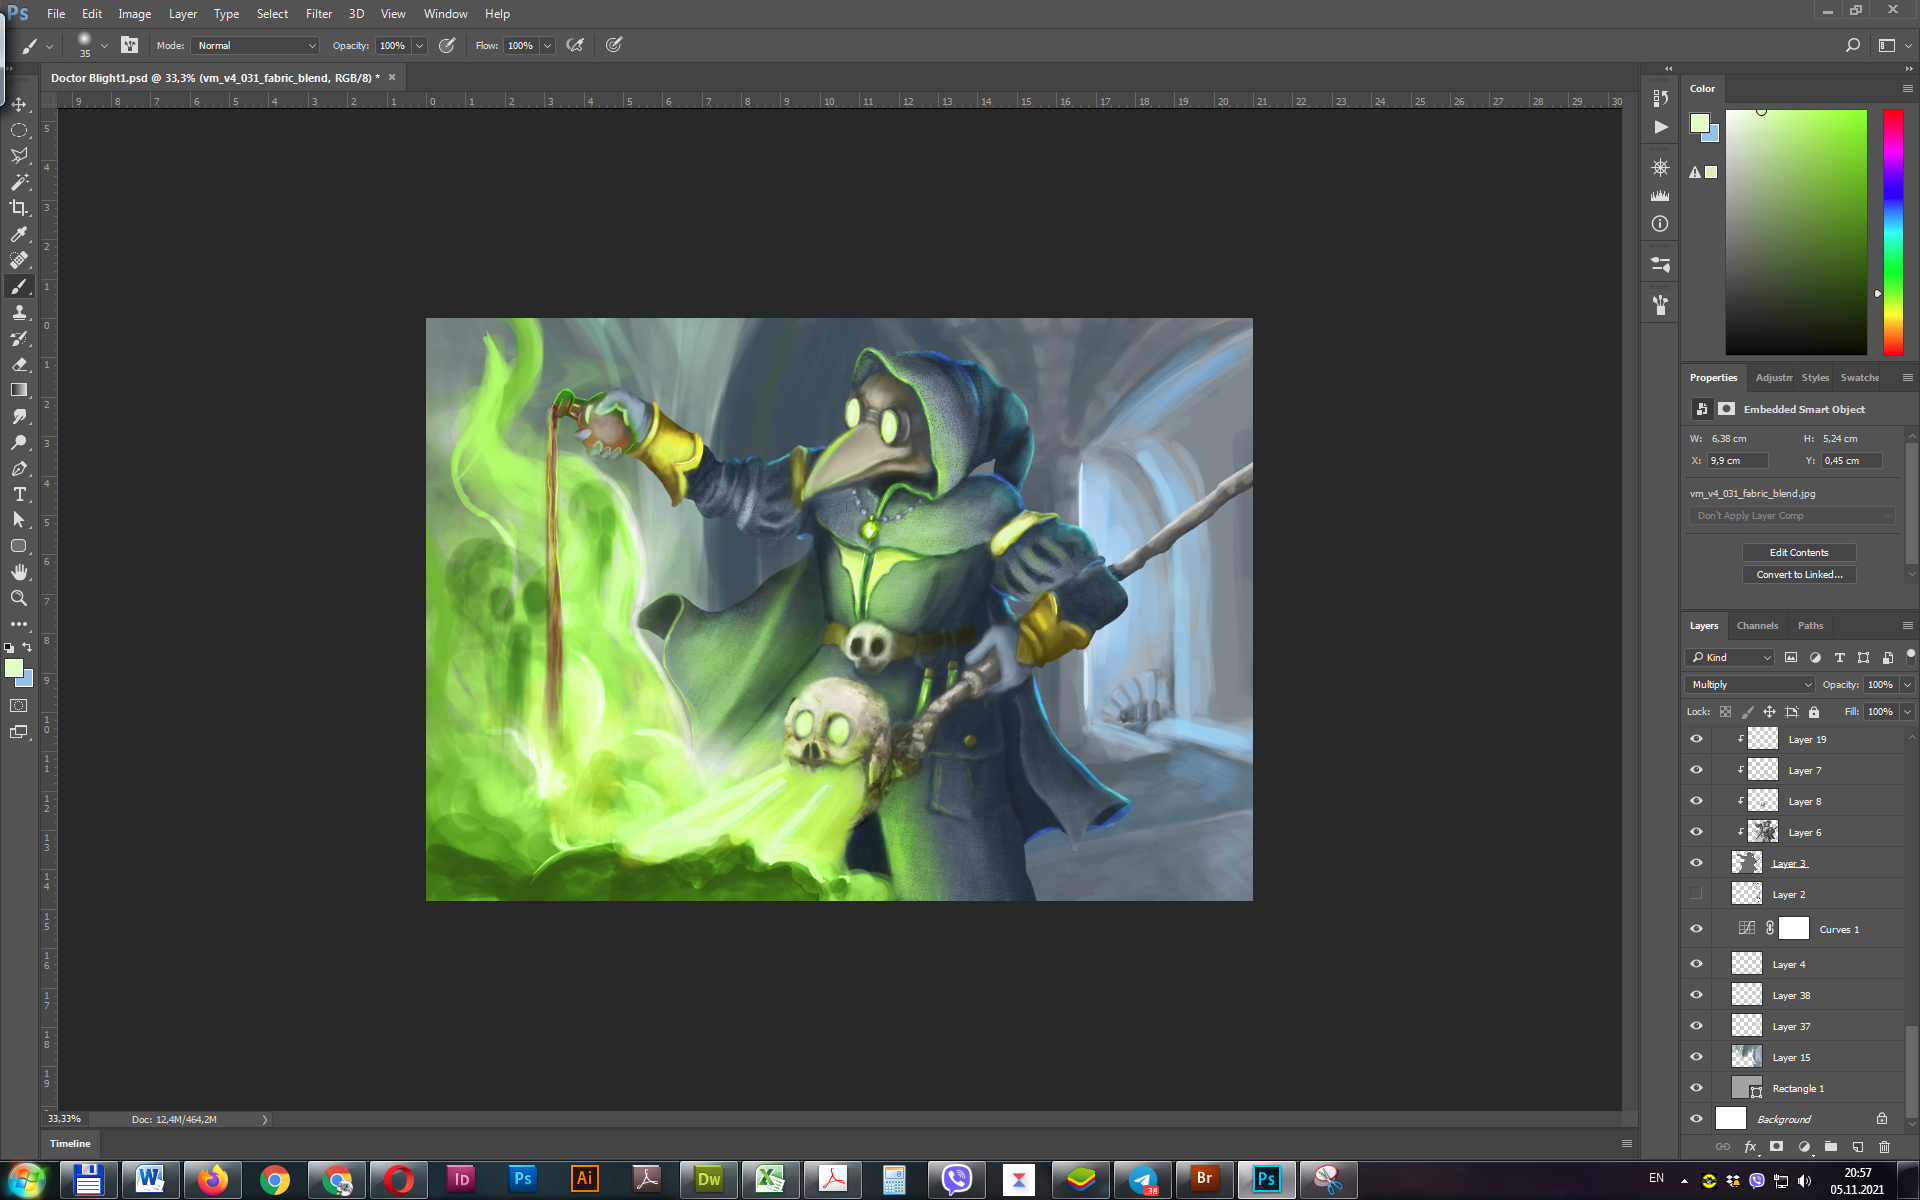This screenshot has height=1200, width=1920.
Task: Select the Magic Wand tool
Action: click(19, 182)
